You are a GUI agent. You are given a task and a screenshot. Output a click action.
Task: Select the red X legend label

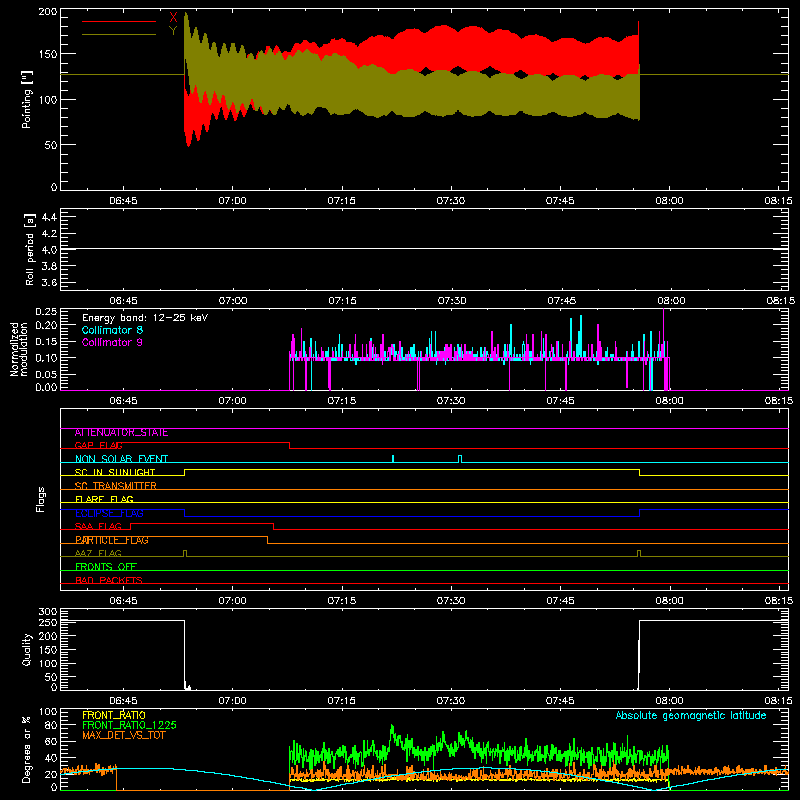[173, 18]
